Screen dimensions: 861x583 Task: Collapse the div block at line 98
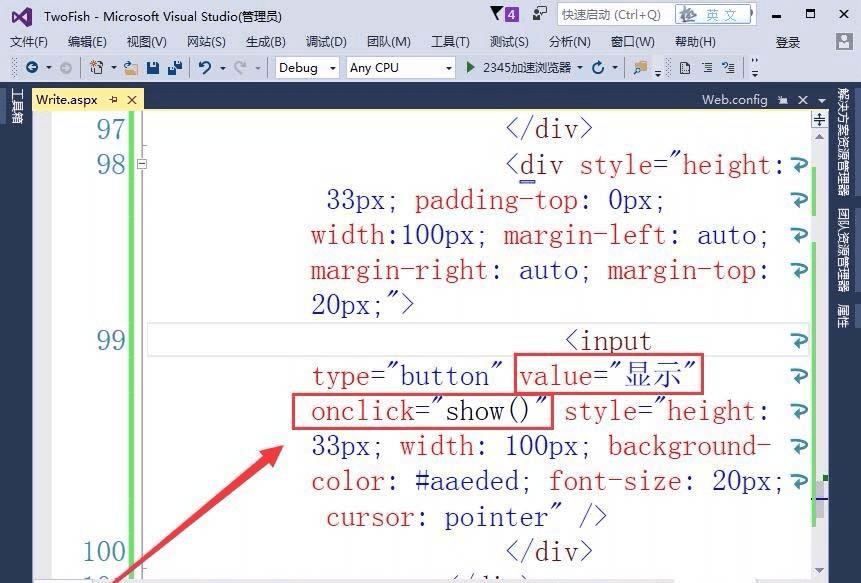142,164
